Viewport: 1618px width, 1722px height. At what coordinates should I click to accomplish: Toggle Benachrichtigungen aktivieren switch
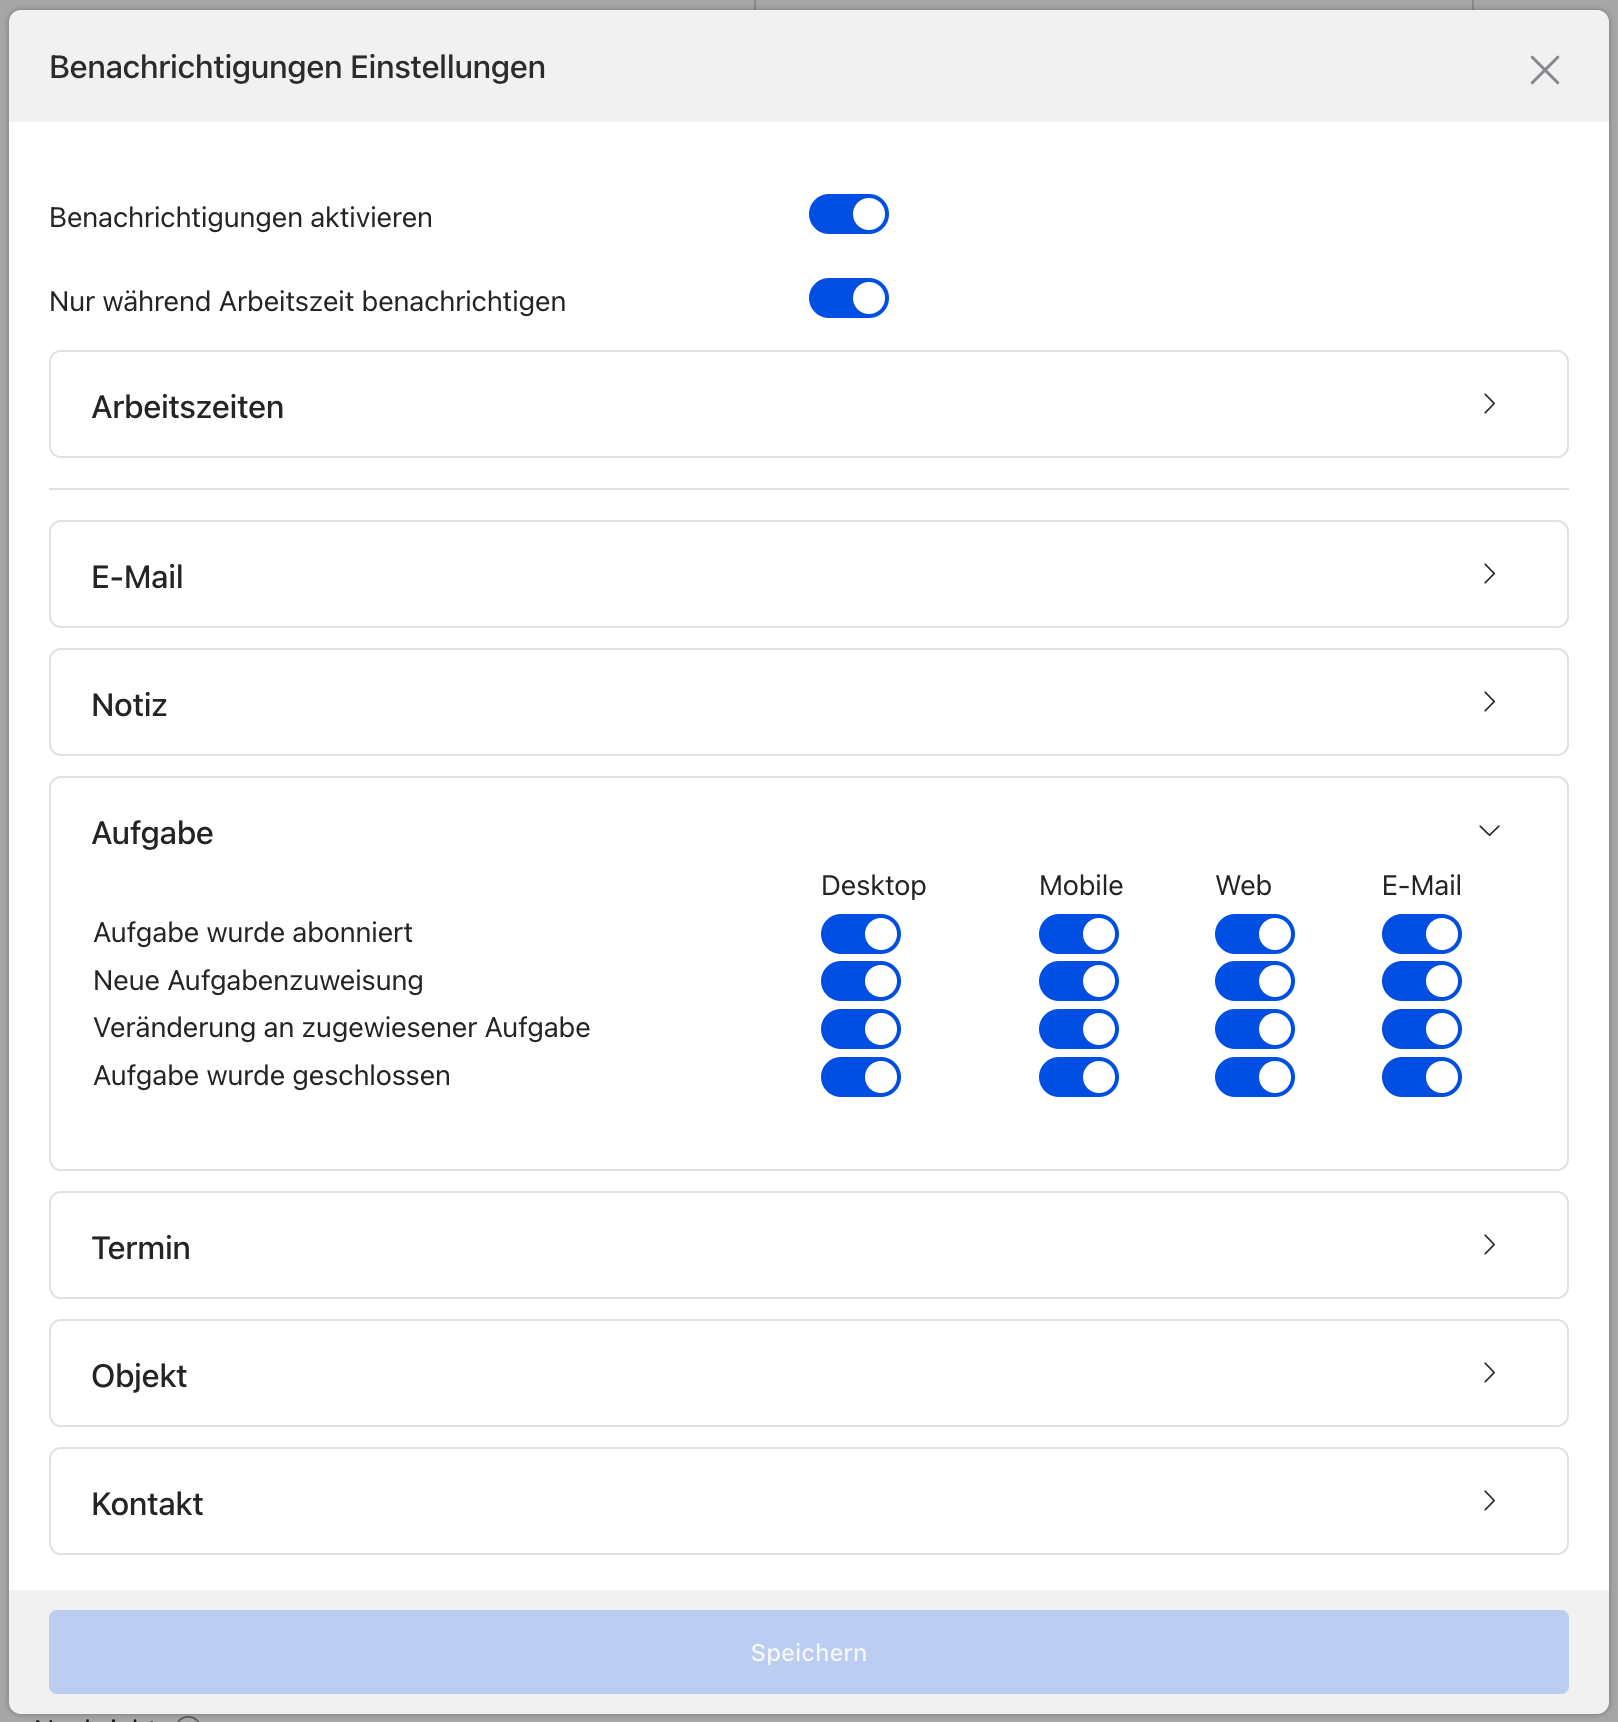pyautogui.click(x=848, y=215)
